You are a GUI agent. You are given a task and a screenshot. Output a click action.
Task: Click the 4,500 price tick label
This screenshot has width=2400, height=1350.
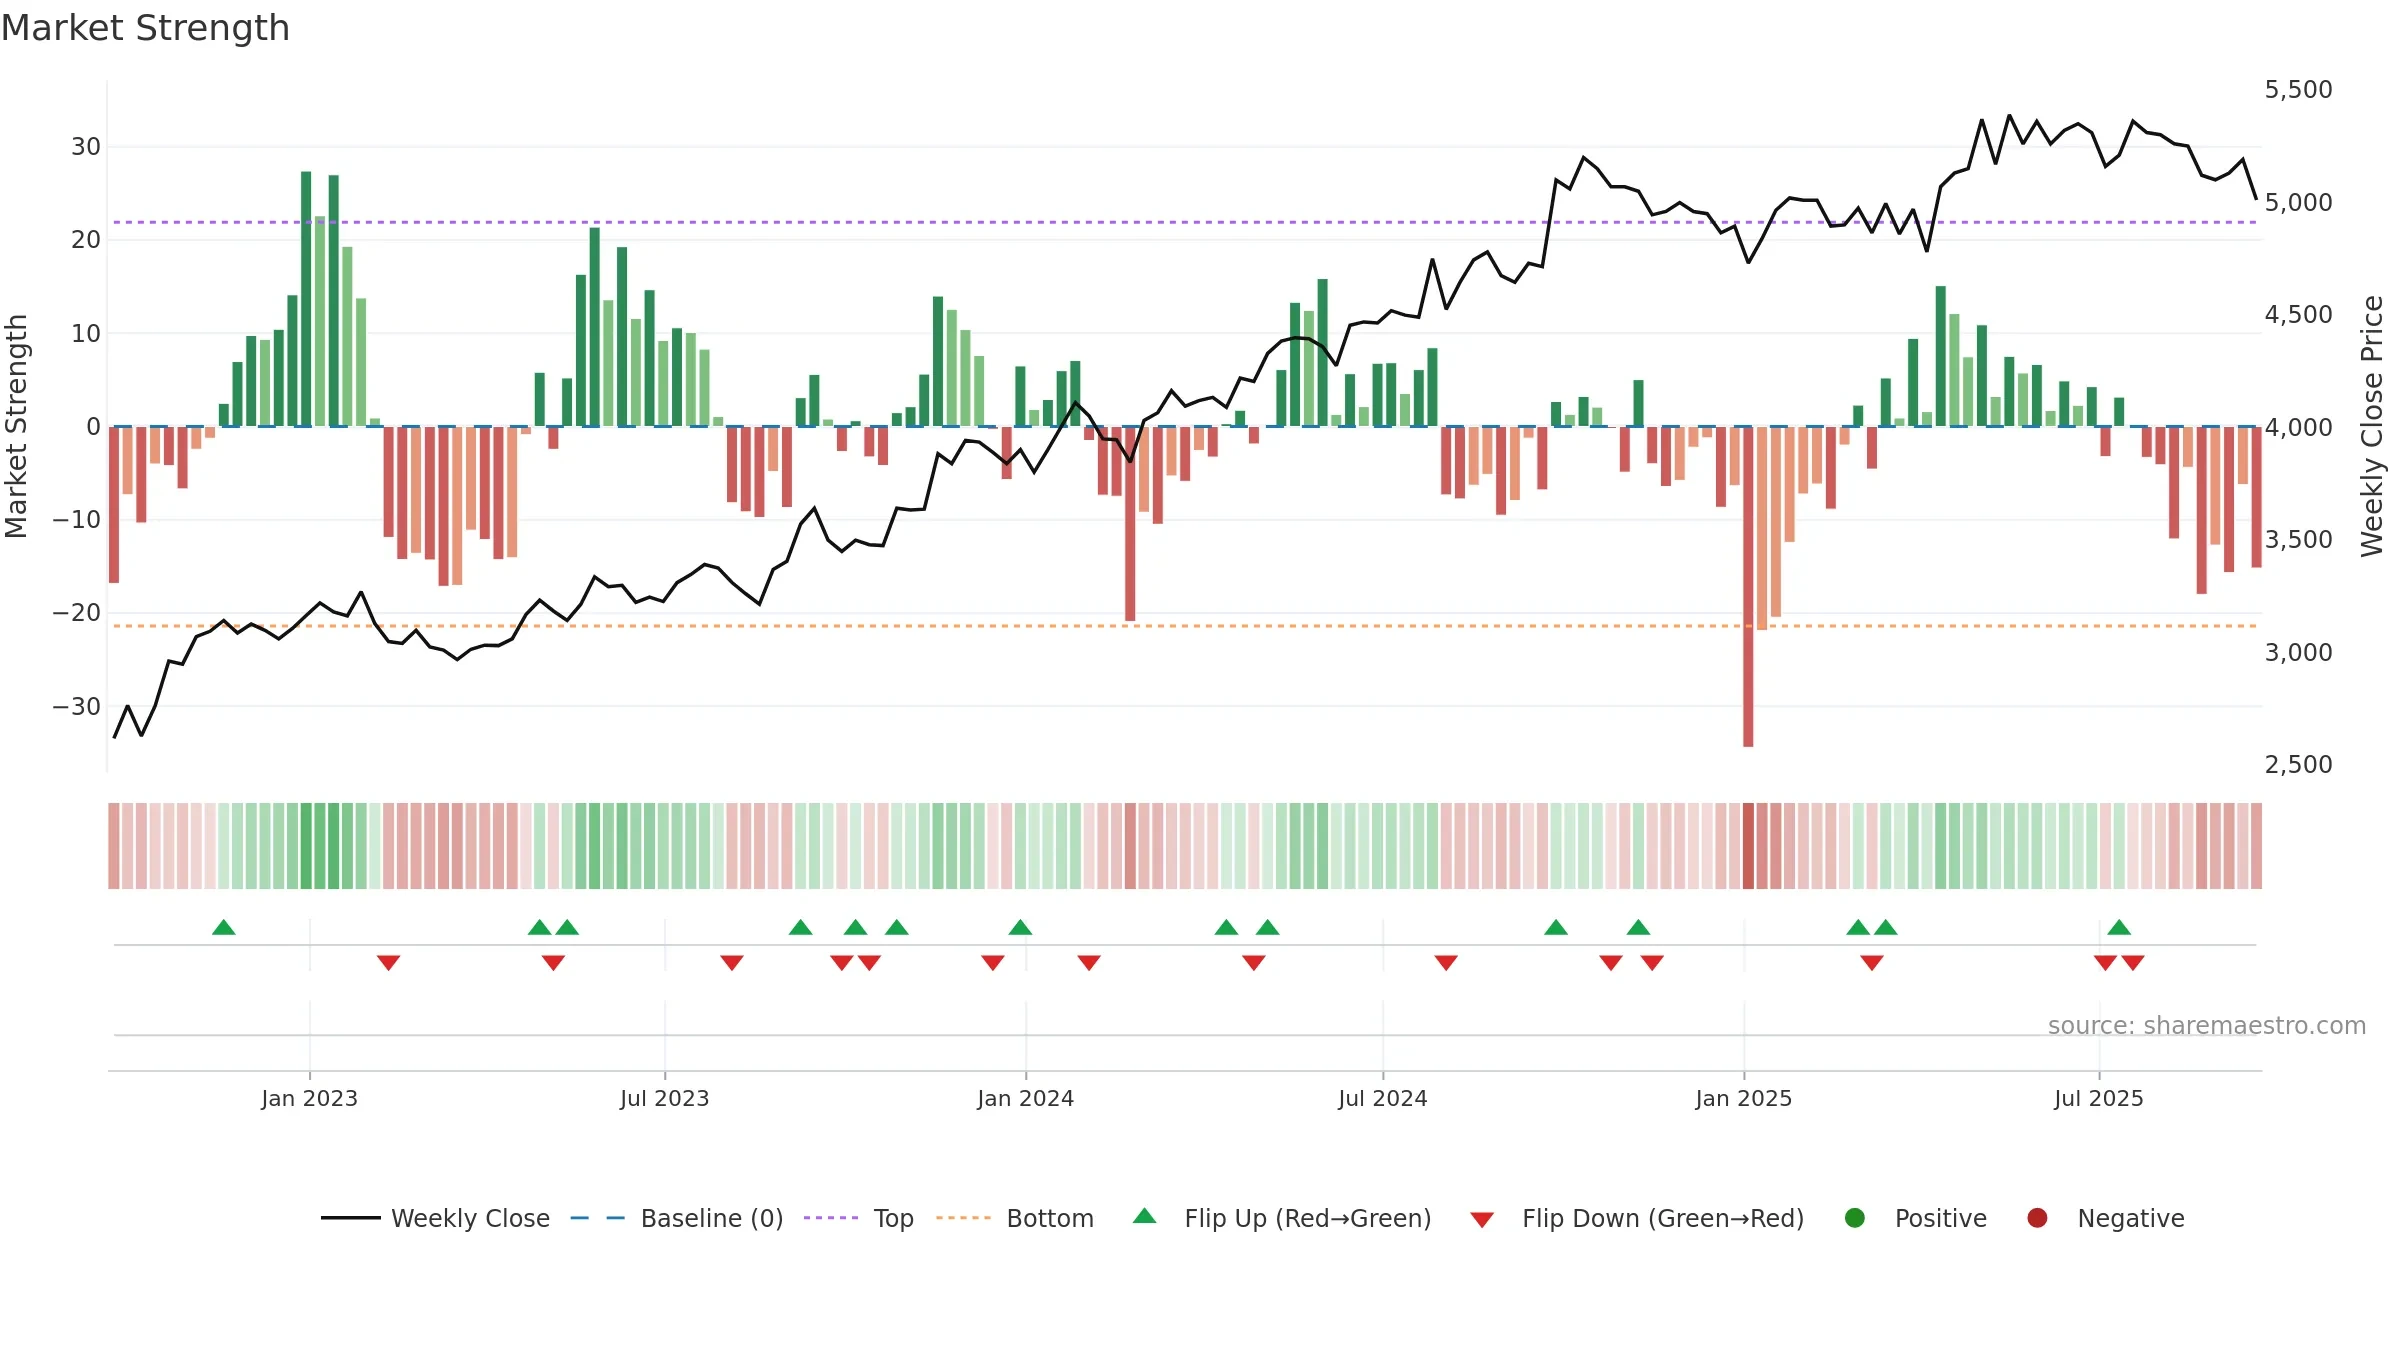click(2299, 315)
